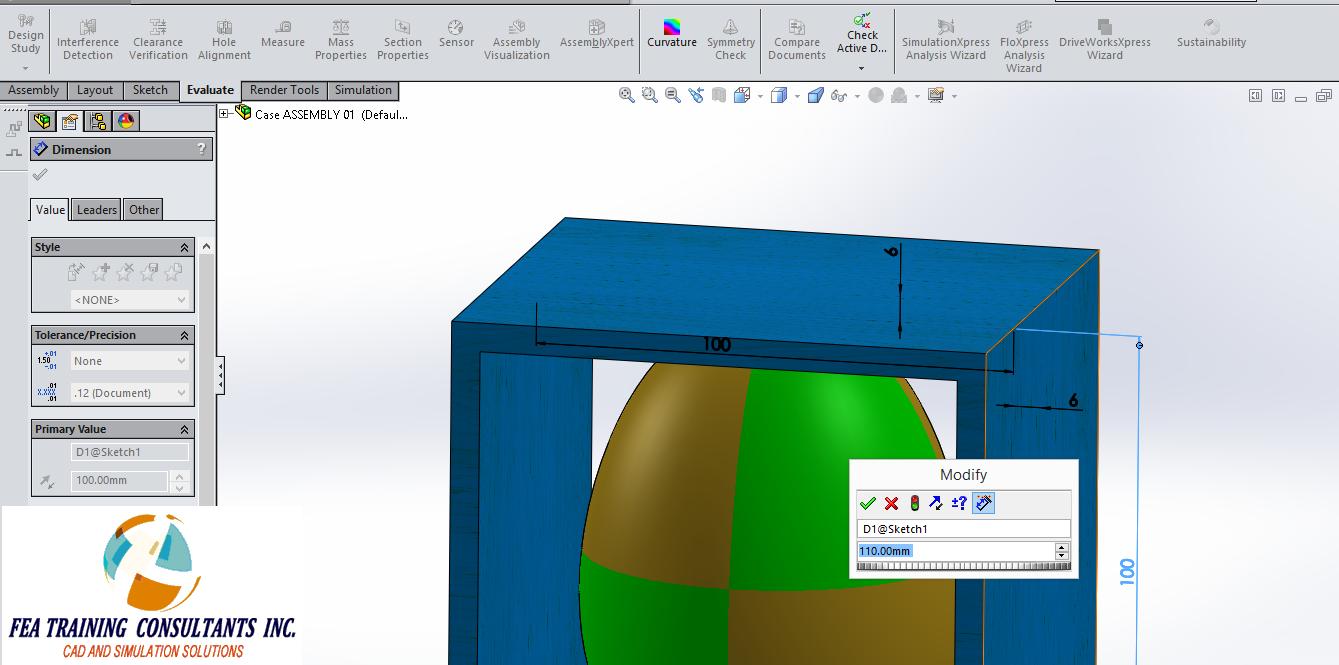Confirm Dimension with OK checkmark
Viewport: 1339px width, 665px height.
(x=40, y=175)
